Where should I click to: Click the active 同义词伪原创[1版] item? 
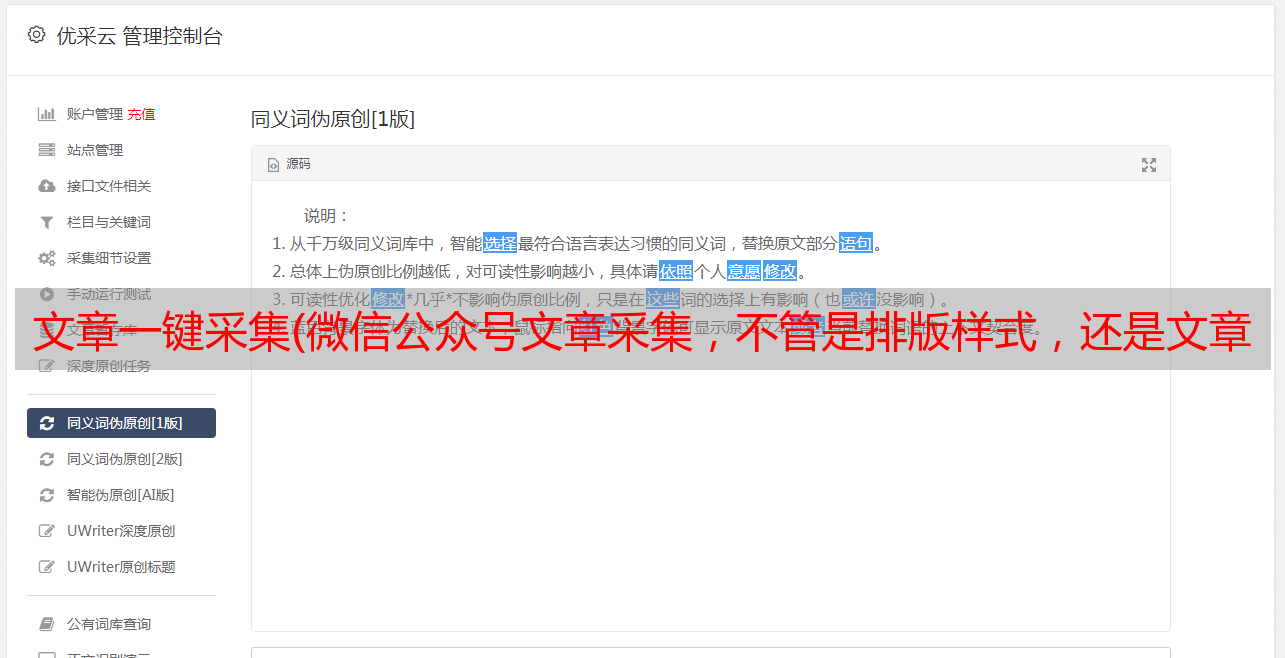[121, 423]
